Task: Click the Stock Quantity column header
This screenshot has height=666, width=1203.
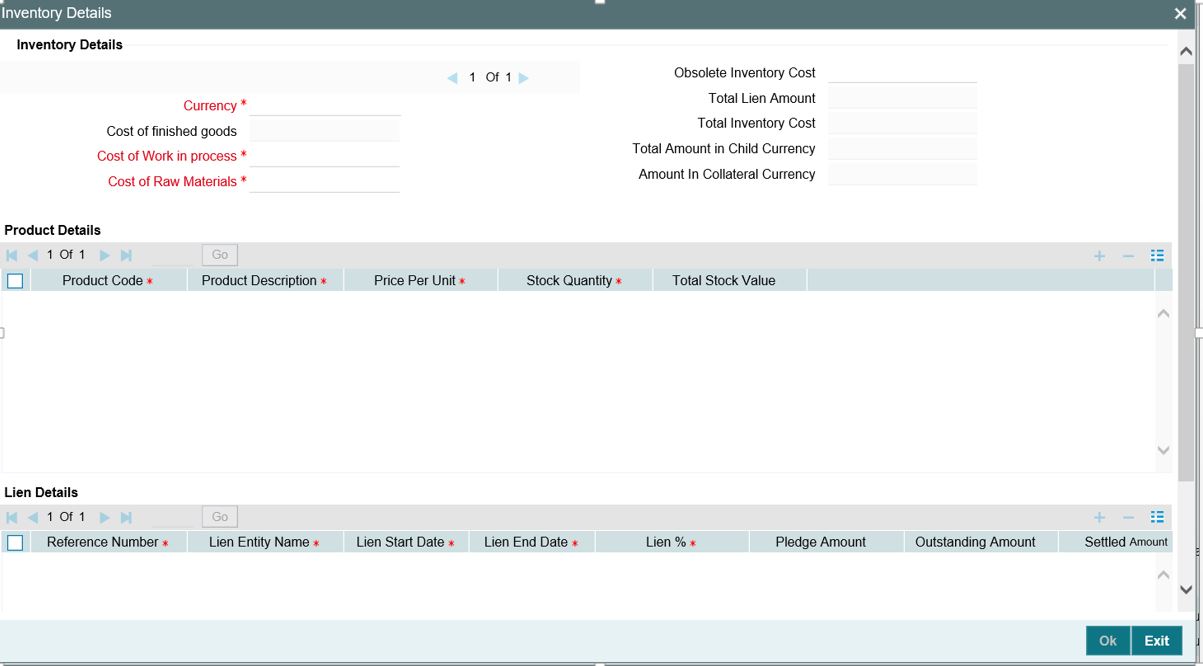Action: coord(575,281)
